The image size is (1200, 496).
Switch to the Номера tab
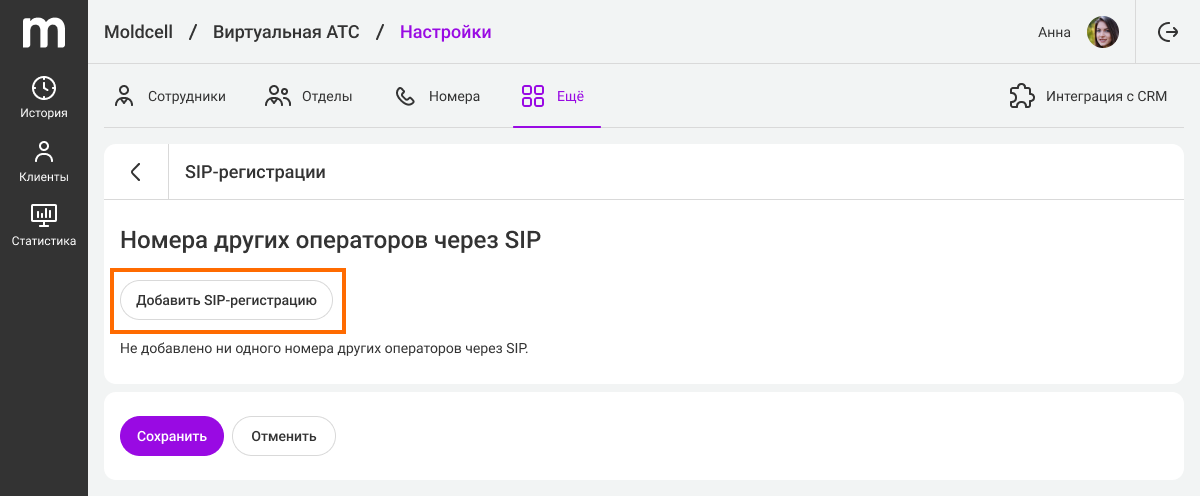click(437, 96)
